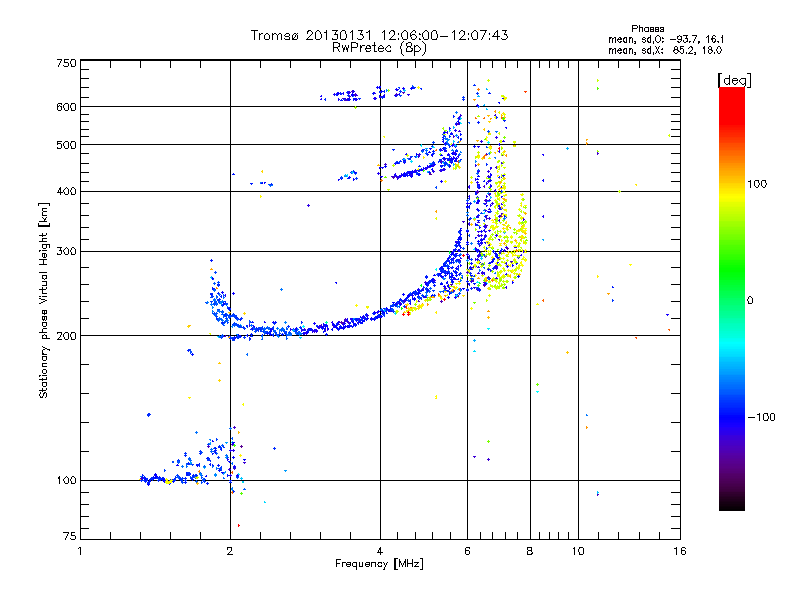This screenshot has height=600, width=800.
Task: Click the blue E-layer echo cluster near 100 km
Action: pos(194,462)
